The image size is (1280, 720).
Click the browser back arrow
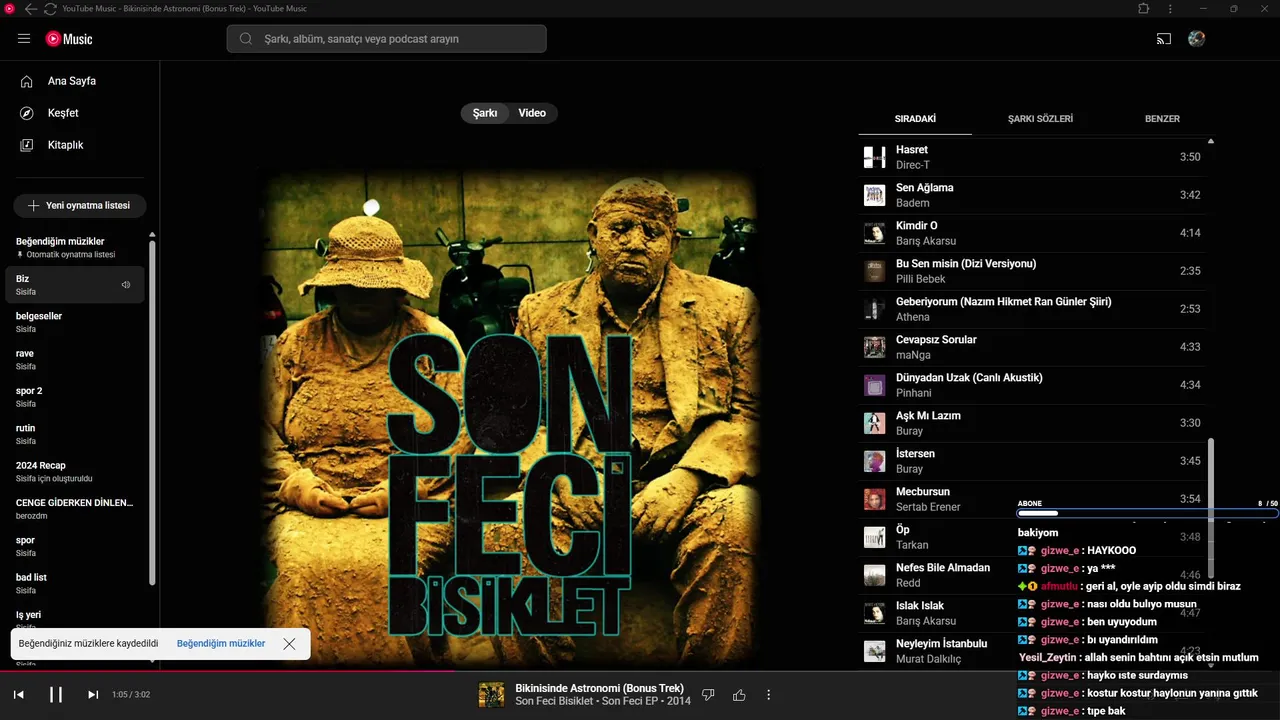tap(30, 8)
